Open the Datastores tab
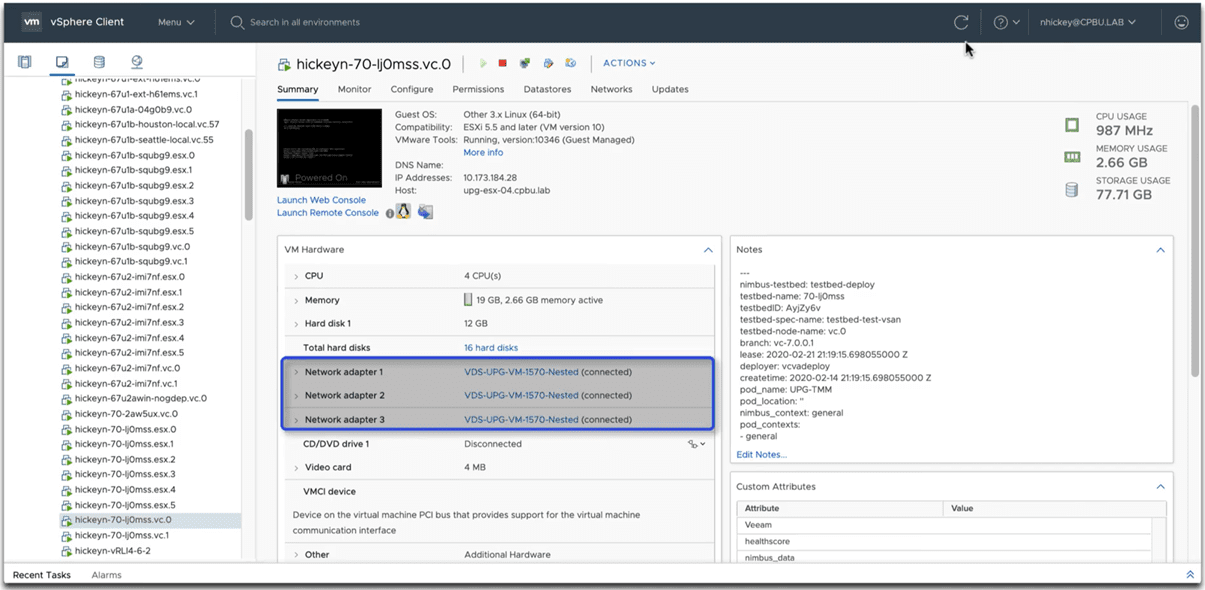Screen dimensions: 1205x590 [547, 89]
